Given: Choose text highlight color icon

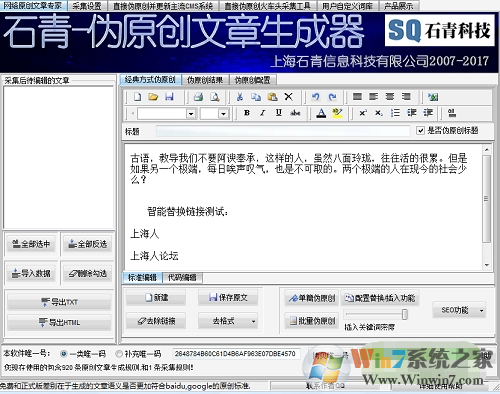Looking at the screenshot, I should tap(337, 113).
